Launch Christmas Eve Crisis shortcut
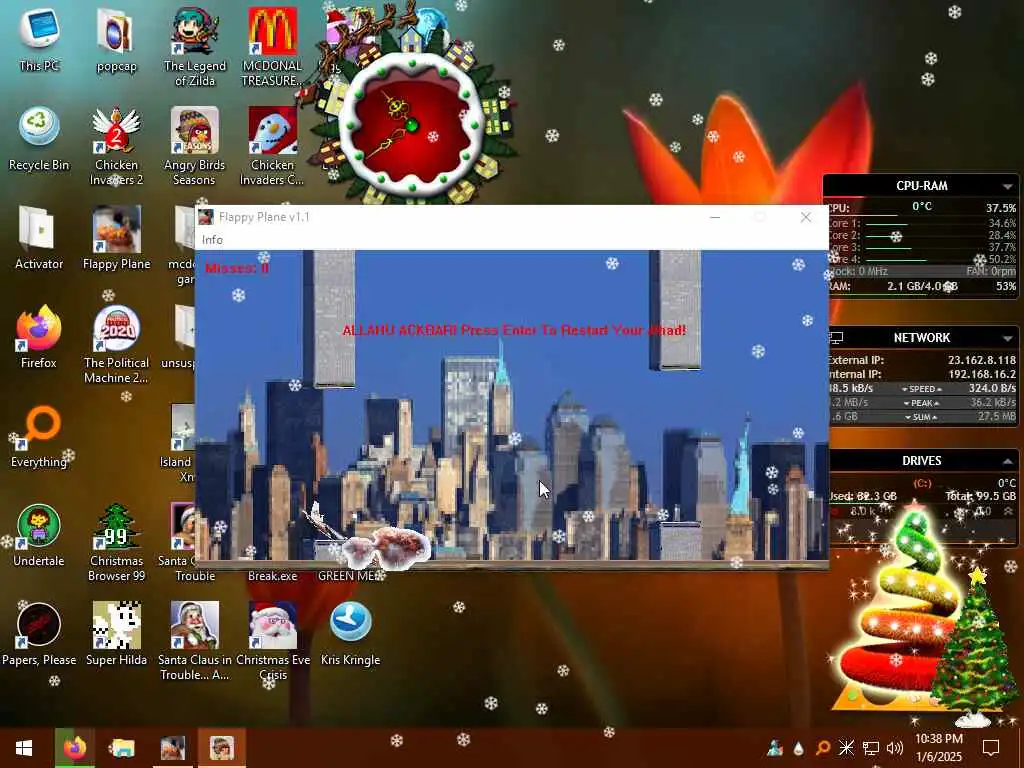Viewport: 1024px width, 768px height. (x=272, y=641)
